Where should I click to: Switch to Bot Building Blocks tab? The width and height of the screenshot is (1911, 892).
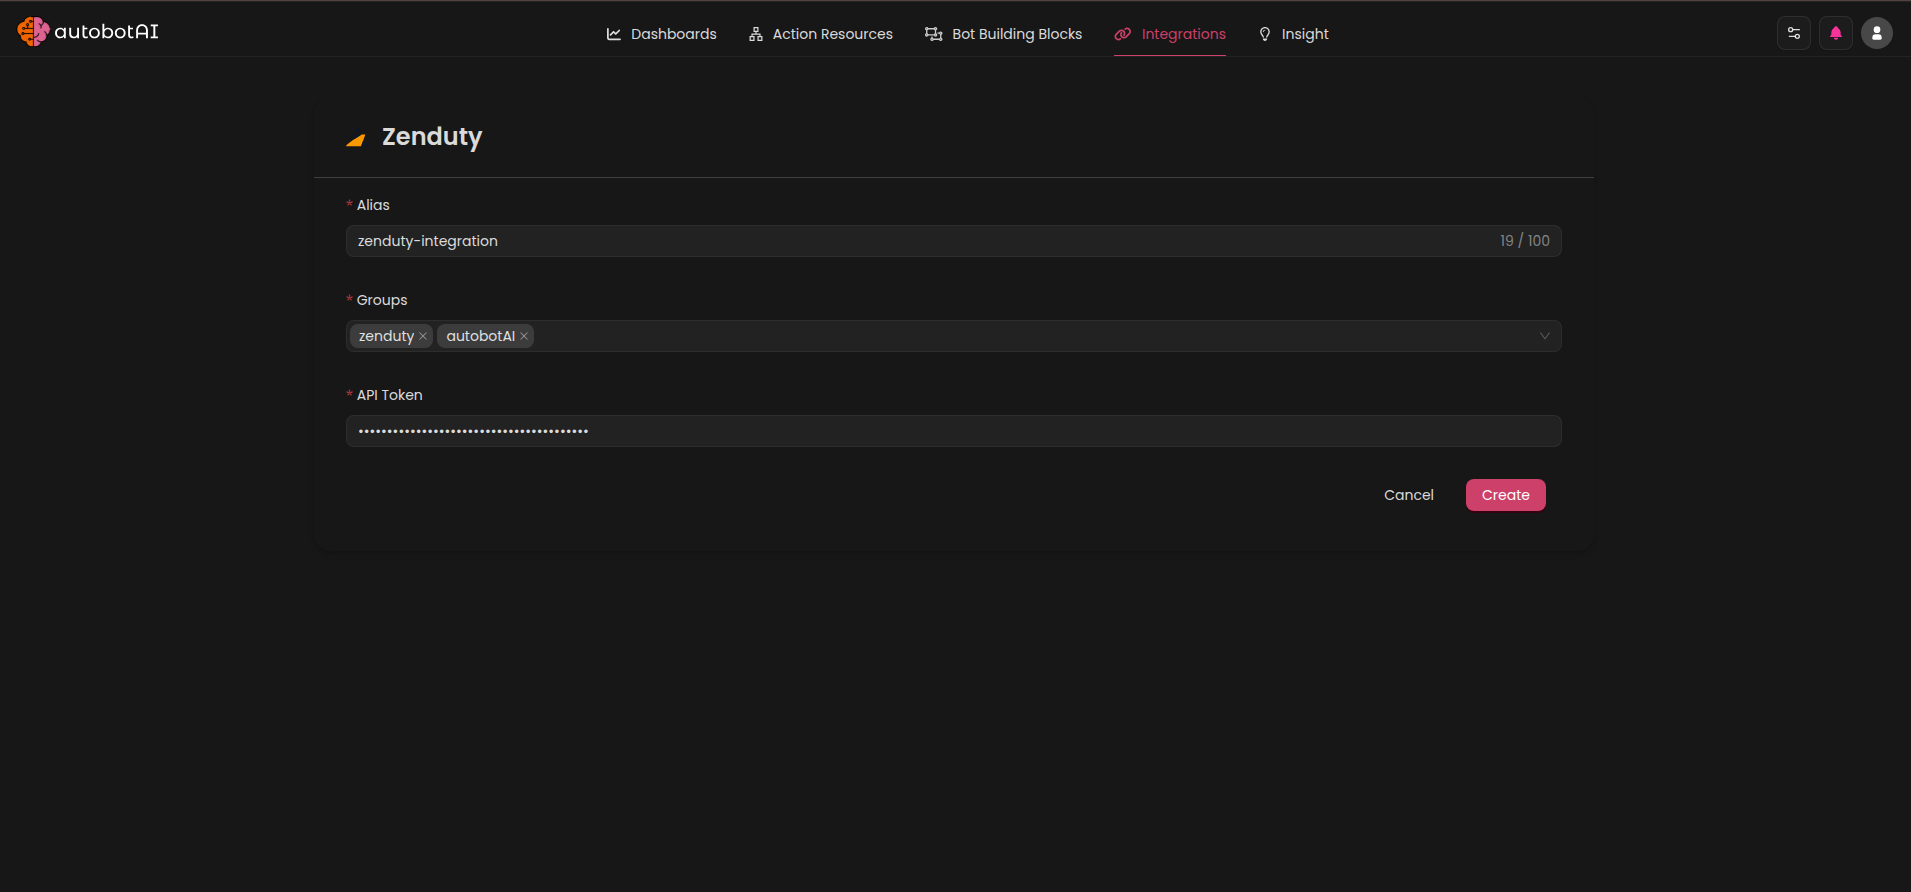[x=1004, y=34]
